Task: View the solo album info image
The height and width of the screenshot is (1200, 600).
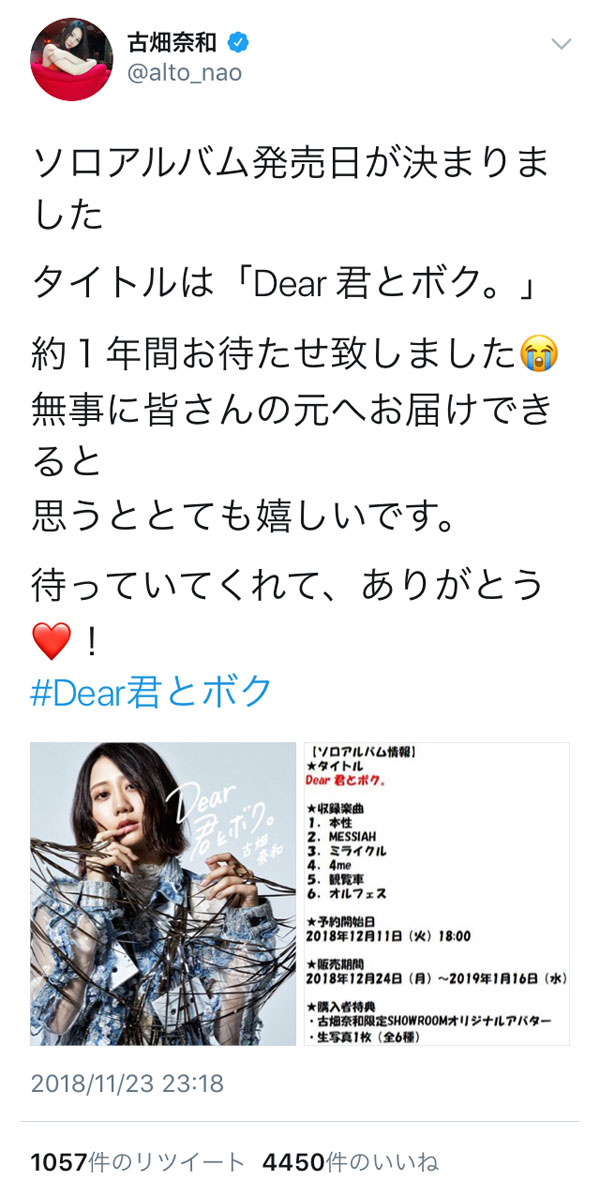Action: [436, 893]
